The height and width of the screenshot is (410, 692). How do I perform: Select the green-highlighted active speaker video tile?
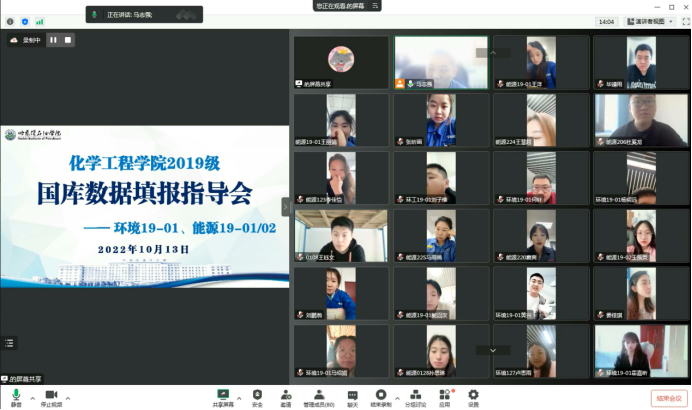coord(441,63)
